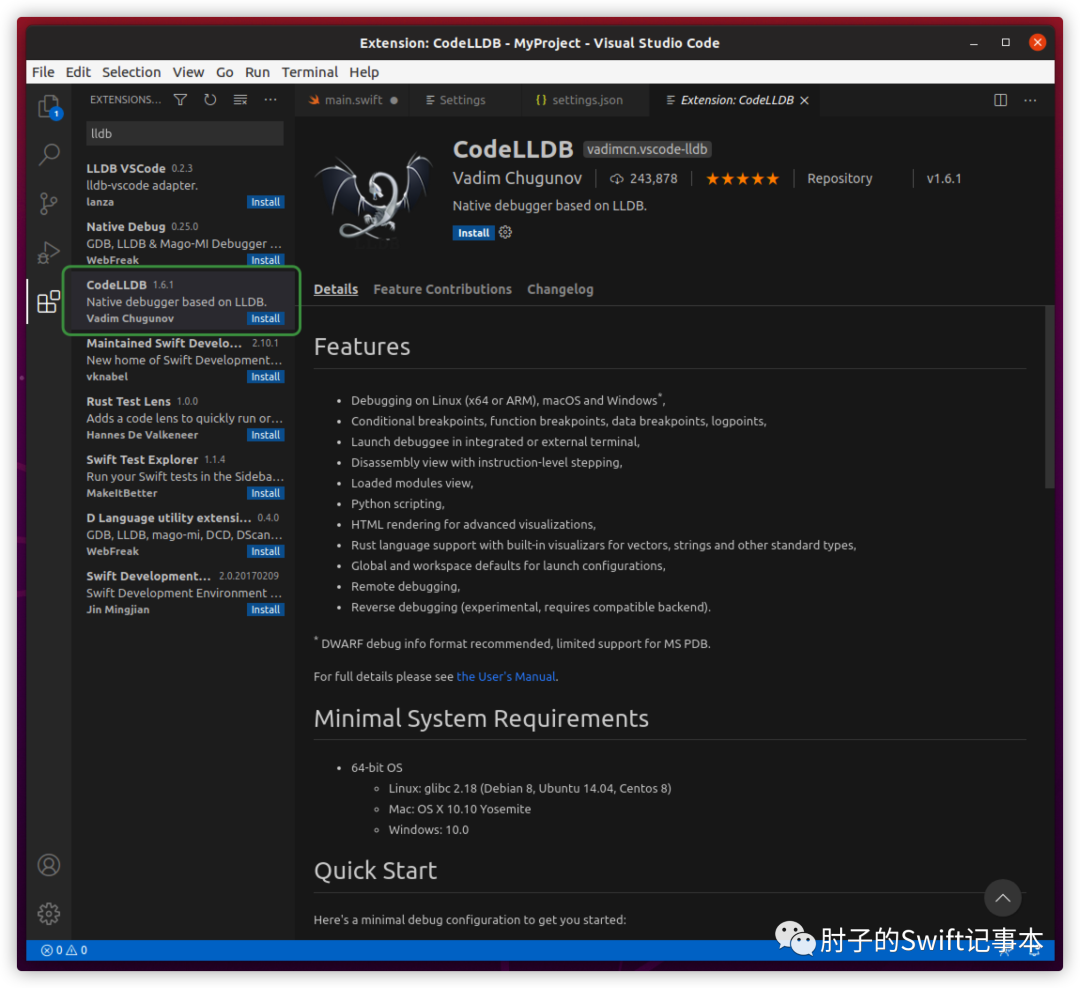Open Extensions views and more actions menu
Screen dimensions: 1080x988
(271, 100)
